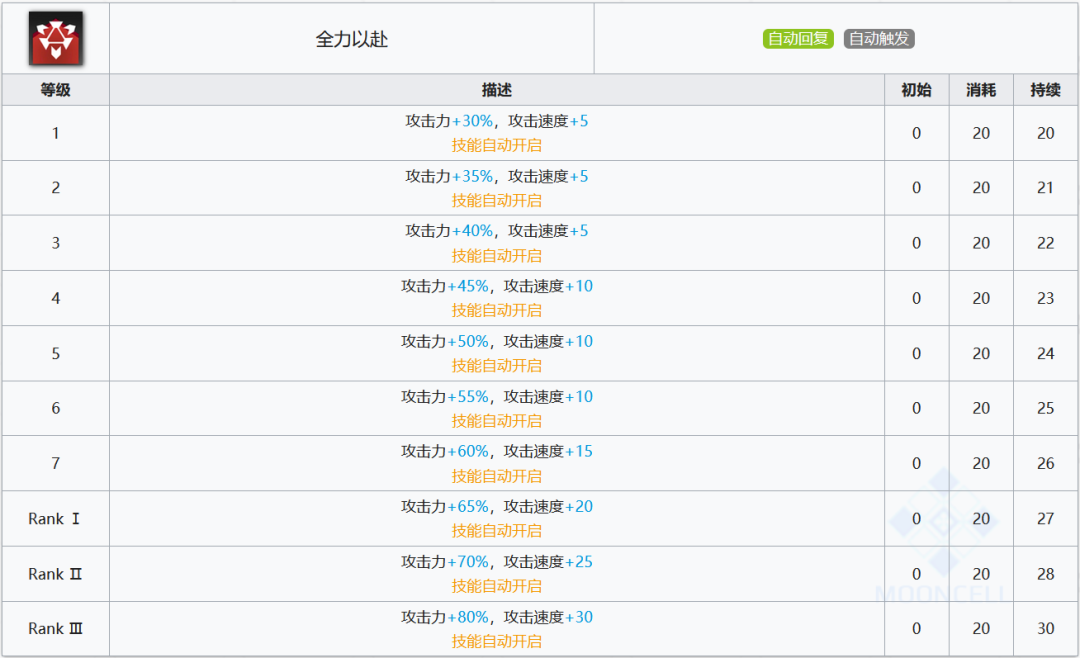Click the 描述 column header
This screenshot has width=1080, height=658.
click(x=496, y=90)
